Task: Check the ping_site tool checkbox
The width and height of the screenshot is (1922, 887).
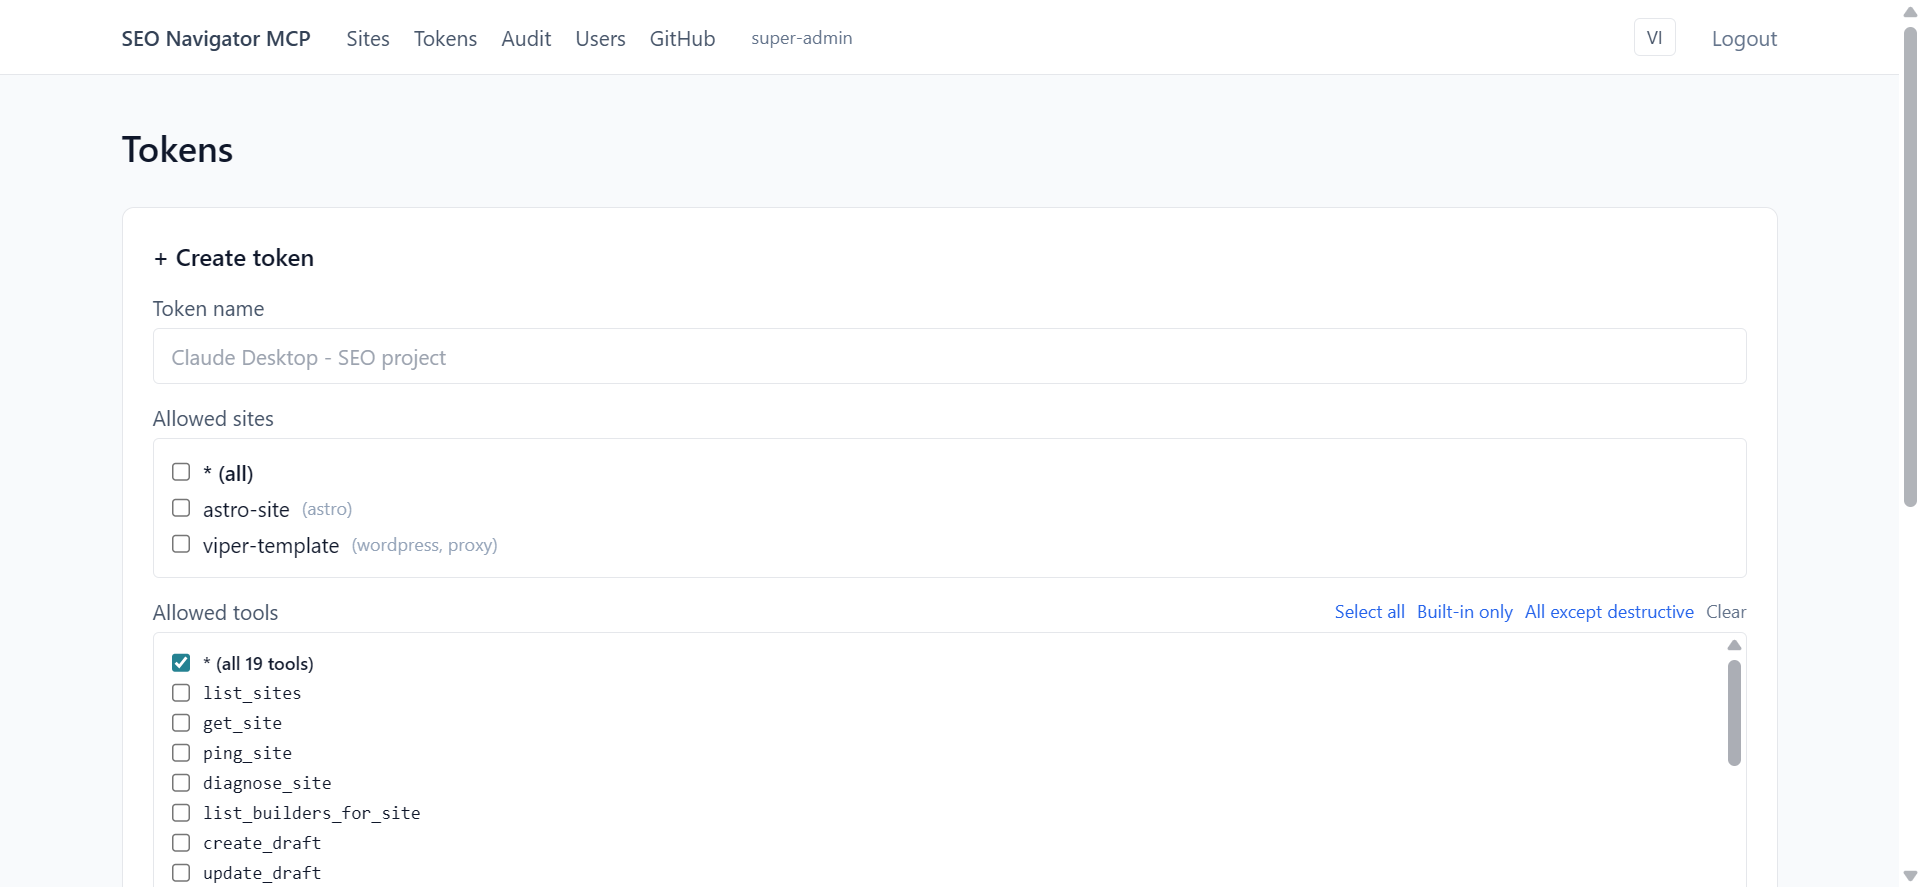Action: coord(181,753)
